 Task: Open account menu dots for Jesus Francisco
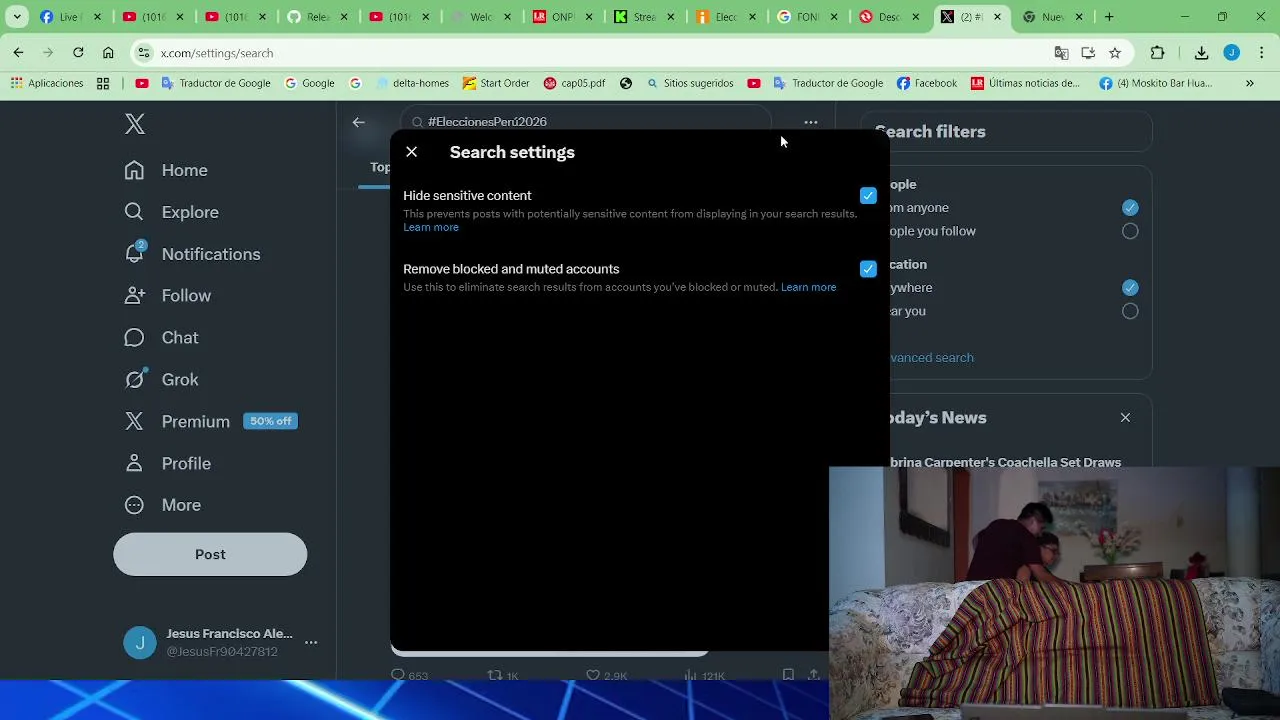pos(311,643)
